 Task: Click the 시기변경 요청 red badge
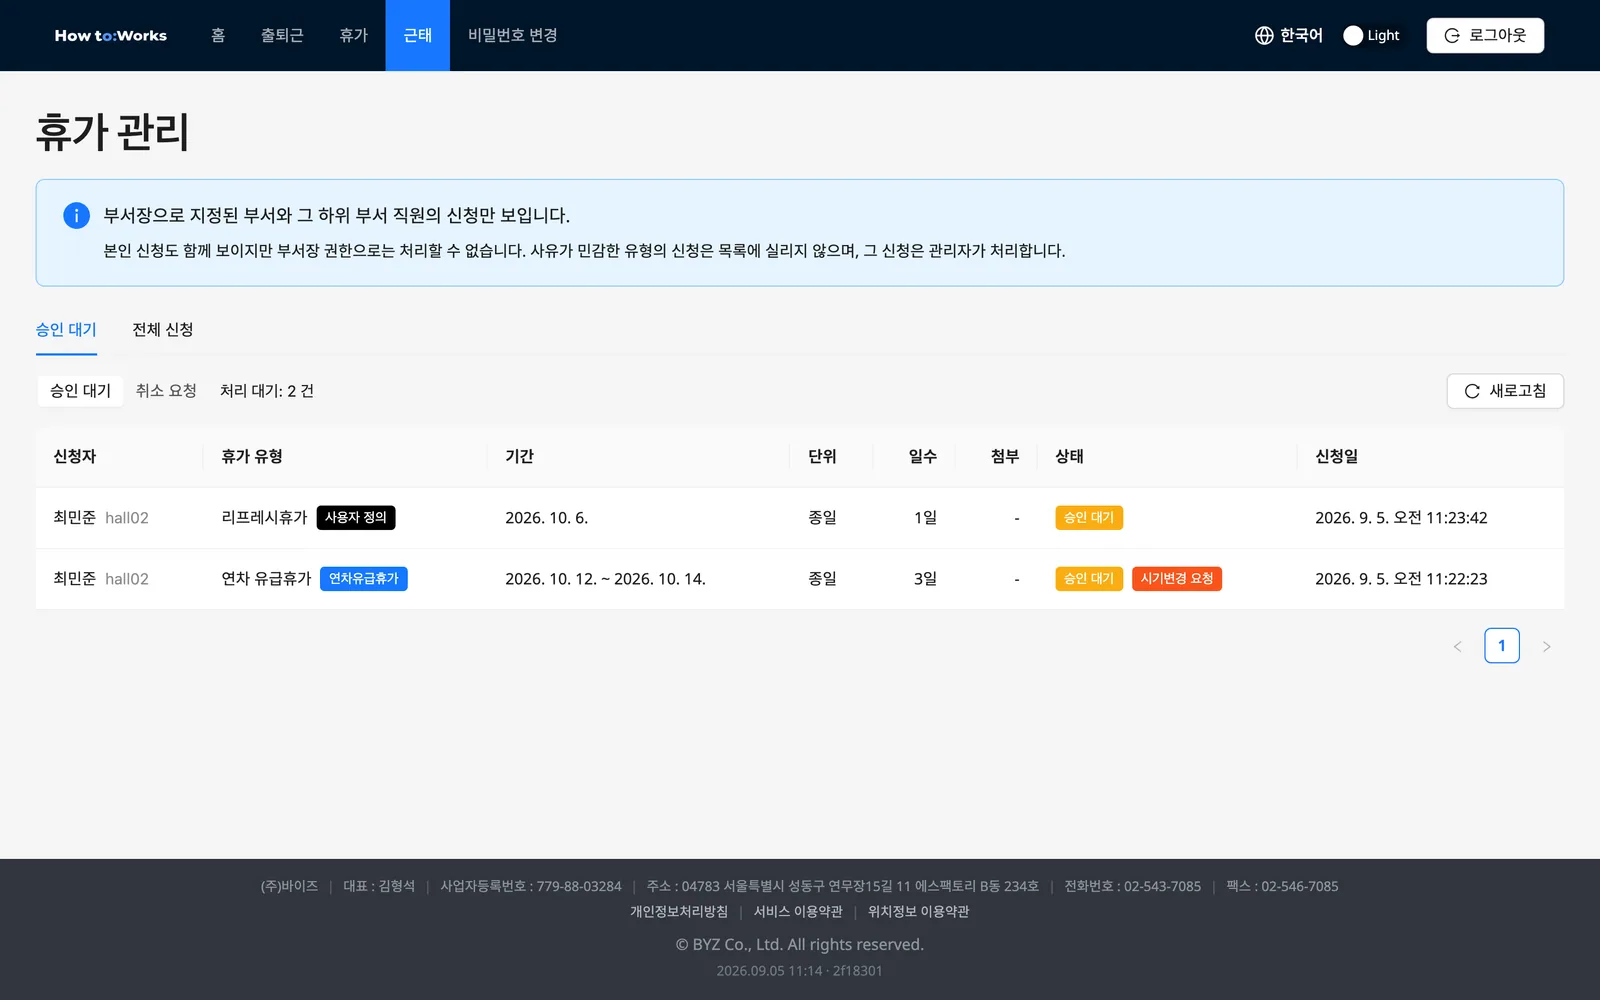pyautogui.click(x=1177, y=578)
